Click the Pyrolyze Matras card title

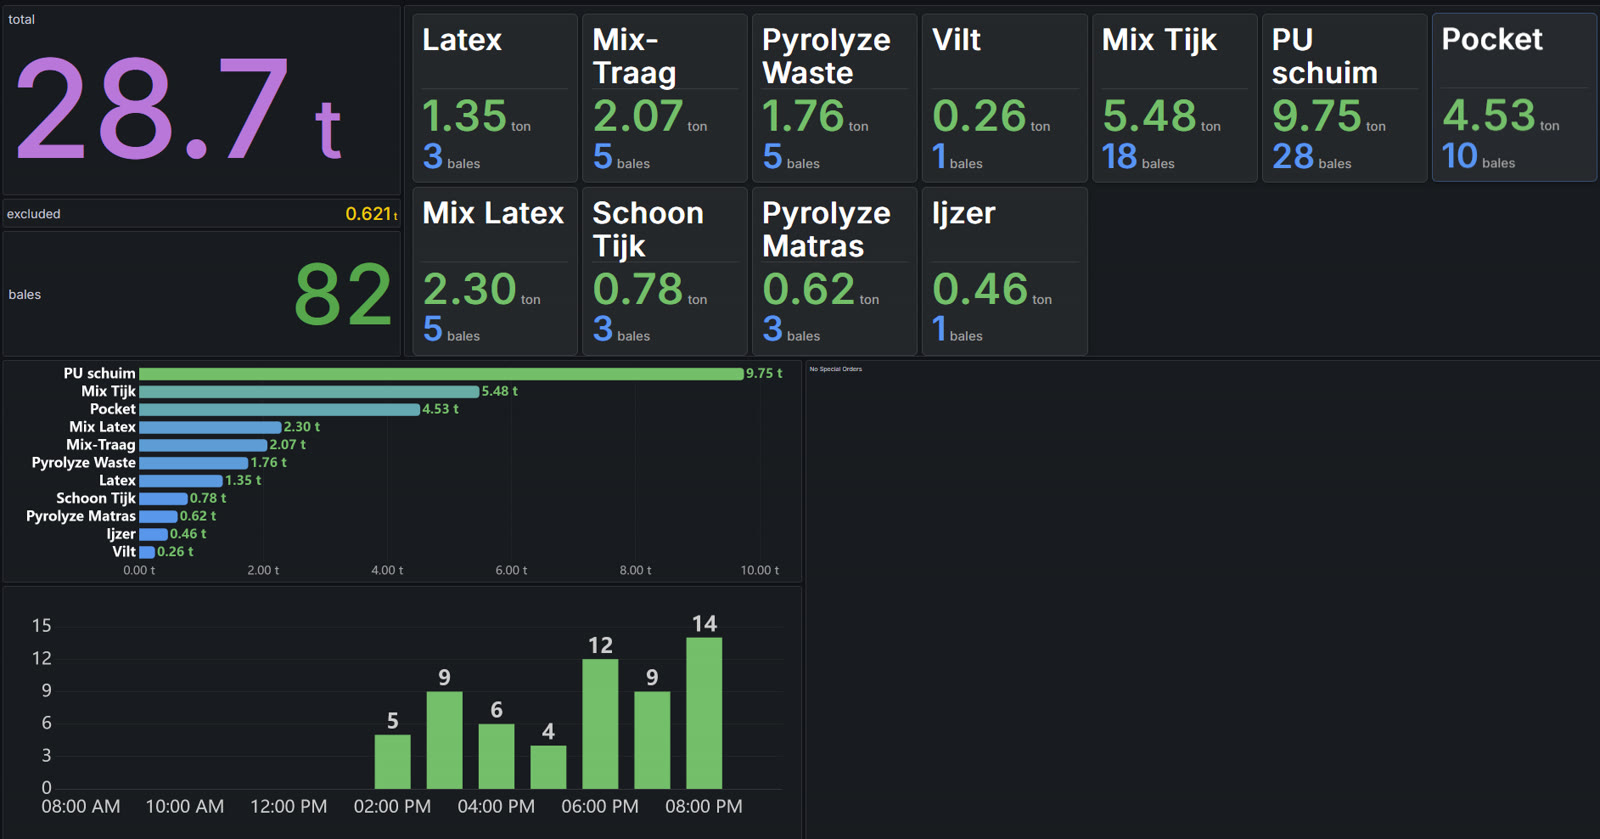tap(826, 229)
